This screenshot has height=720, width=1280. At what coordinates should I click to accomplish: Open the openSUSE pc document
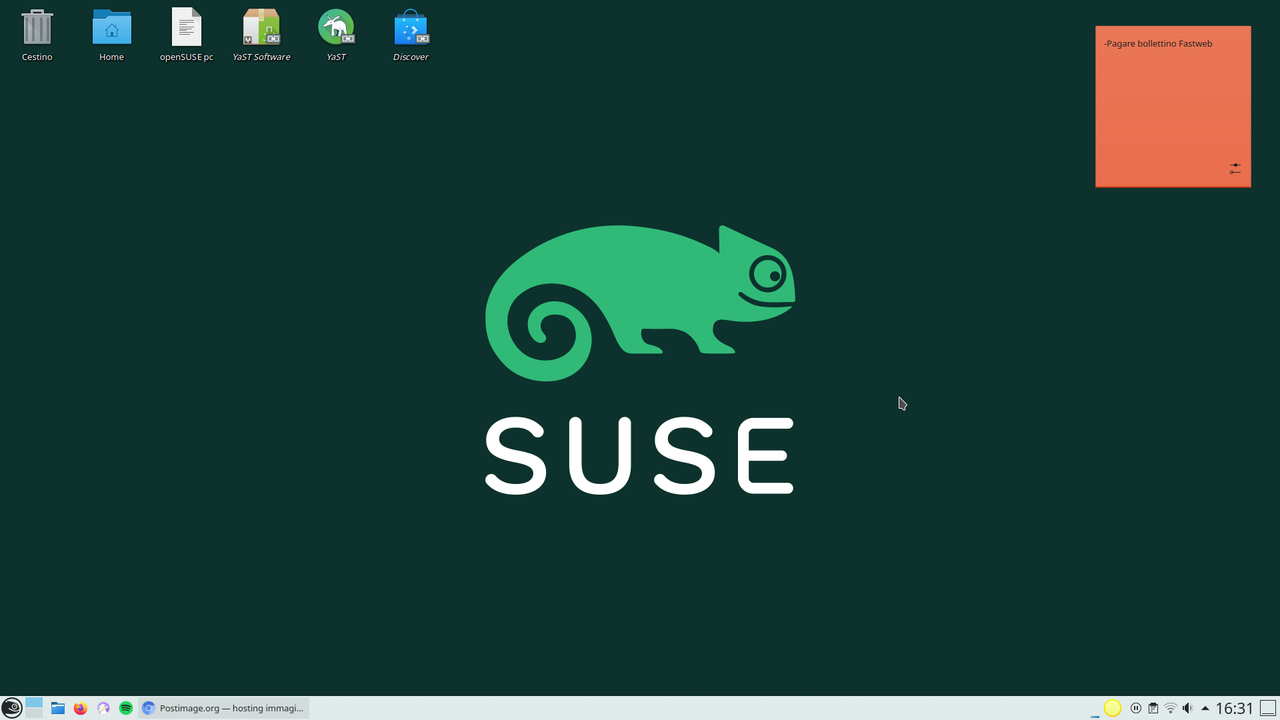coord(186,28)
